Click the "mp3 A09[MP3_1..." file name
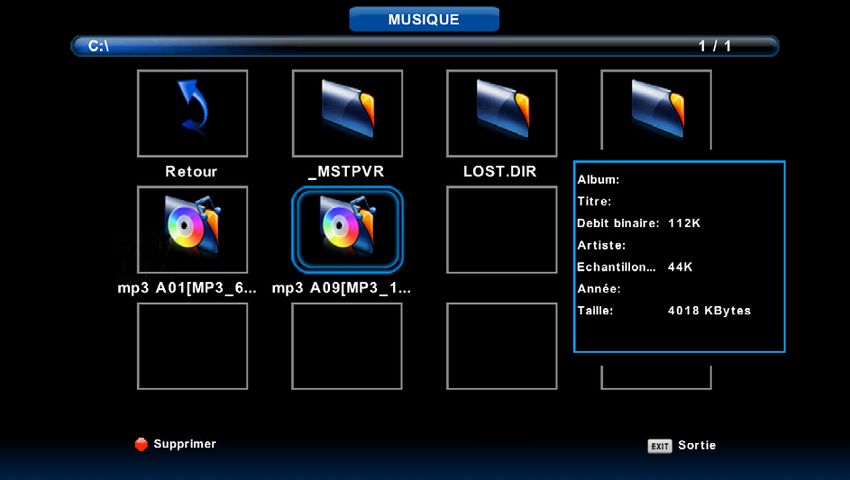This screenshot has width=850, height=480. pos(342,288)
